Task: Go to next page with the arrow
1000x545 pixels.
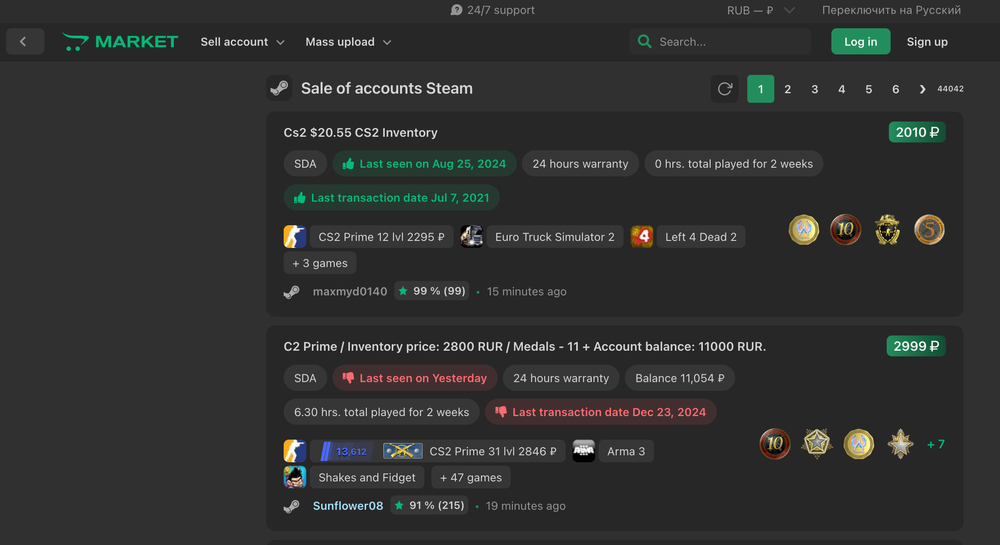Action: point(922,89)
